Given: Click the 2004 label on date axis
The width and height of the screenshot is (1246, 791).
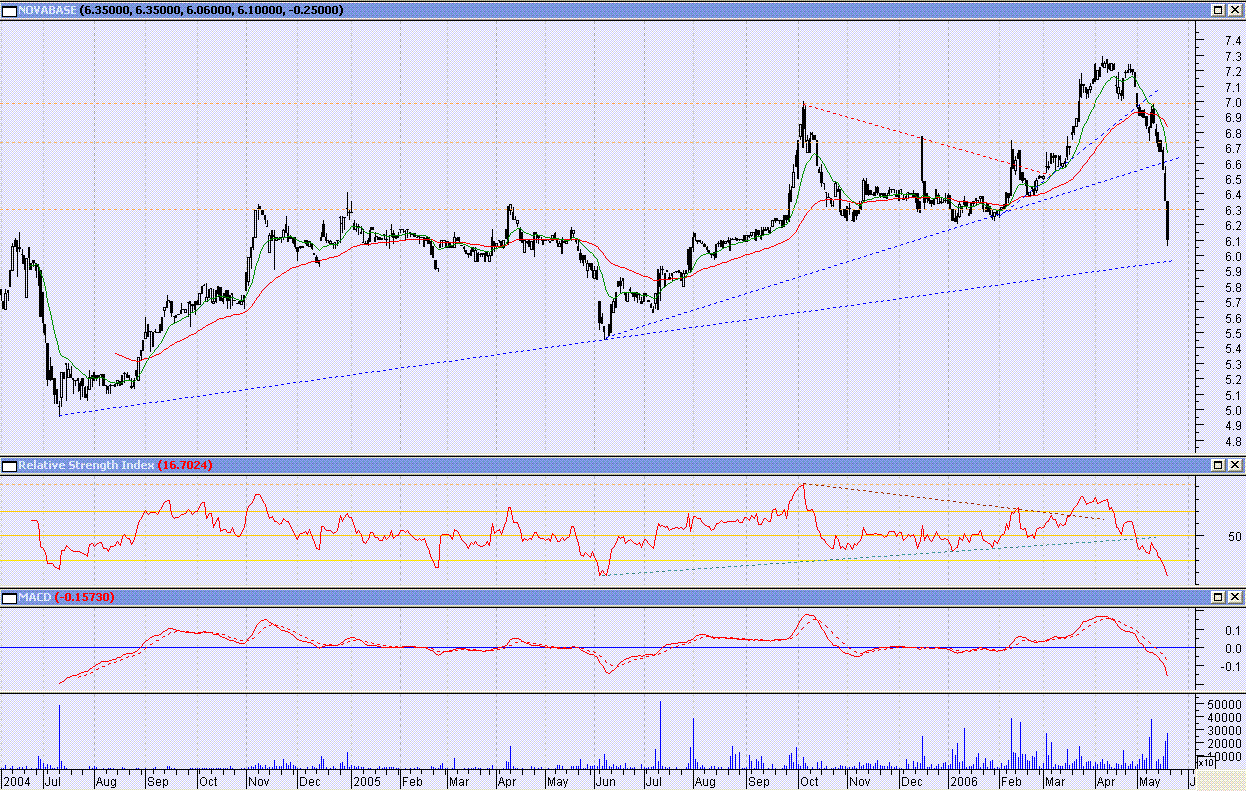Looking at the screenshot, I should pos(16,780).
